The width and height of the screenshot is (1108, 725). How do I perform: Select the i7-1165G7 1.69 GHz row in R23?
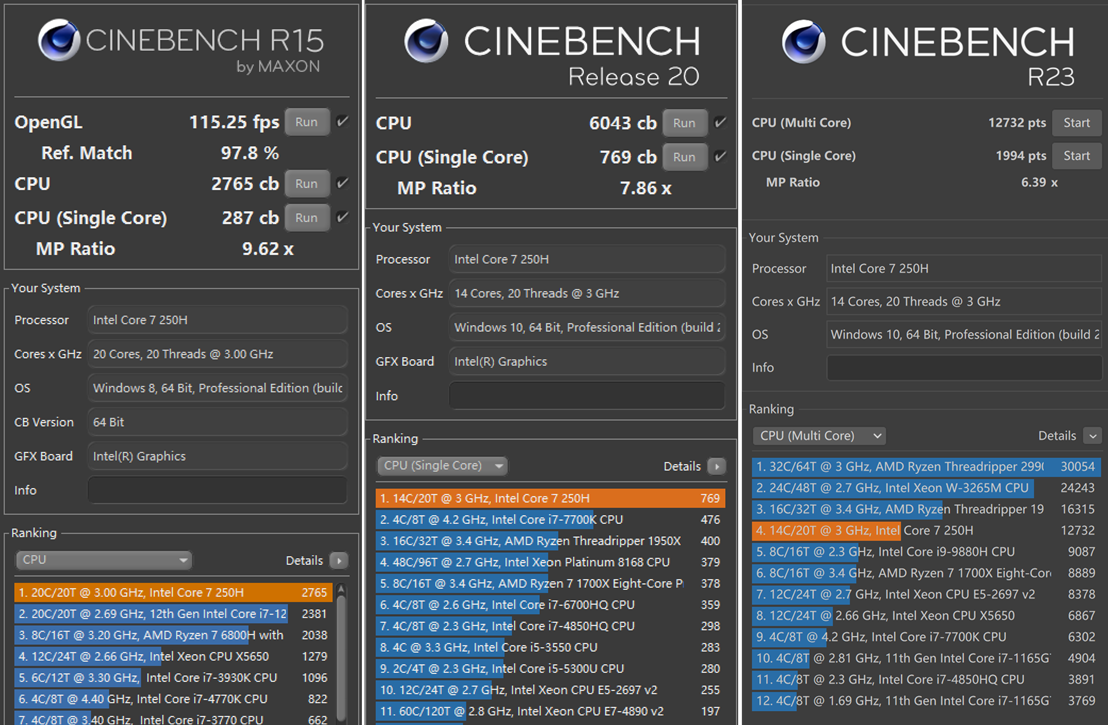tap(926, 700)
